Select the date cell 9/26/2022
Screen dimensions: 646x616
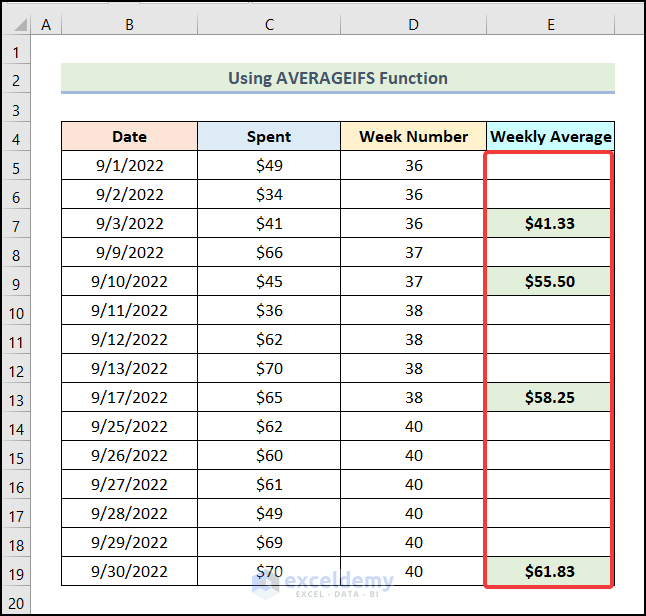tap(129, 455)
